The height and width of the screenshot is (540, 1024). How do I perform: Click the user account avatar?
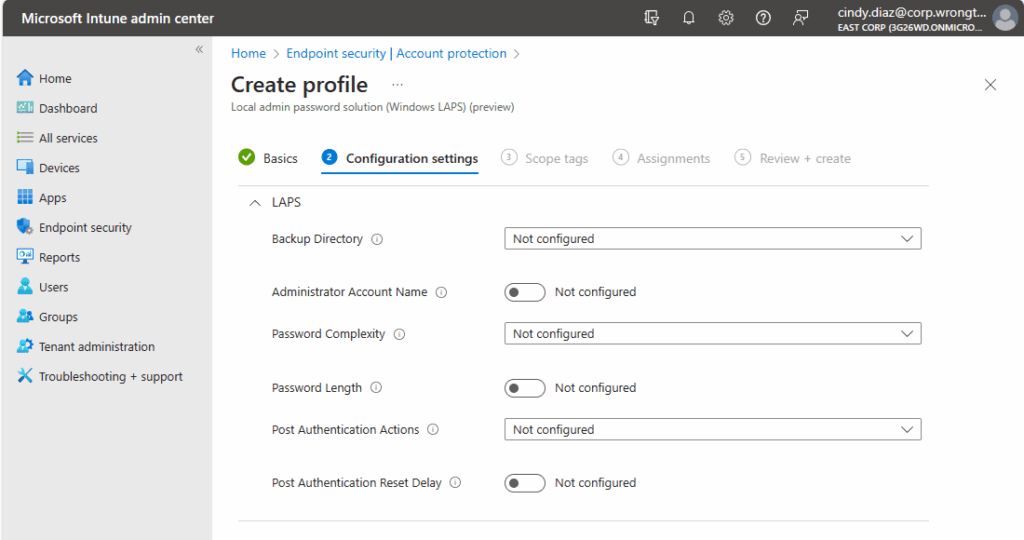[x=1004, y=18]
